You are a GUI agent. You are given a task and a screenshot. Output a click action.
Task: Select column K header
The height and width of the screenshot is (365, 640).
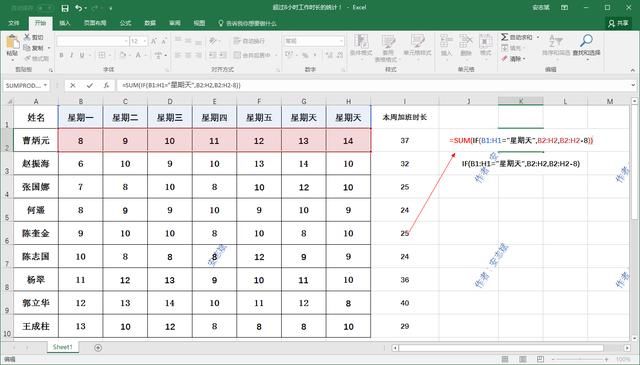[x=521, y=101]
